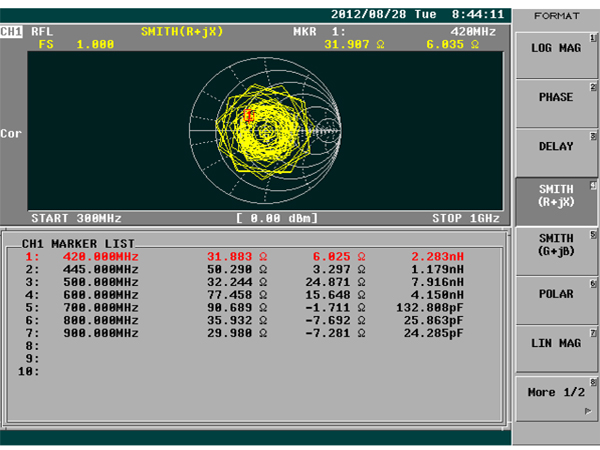This screenshot has width=600, height=450.
Task: Click the CH1 MARKER LIST heading
Action: tap(78, 244)
